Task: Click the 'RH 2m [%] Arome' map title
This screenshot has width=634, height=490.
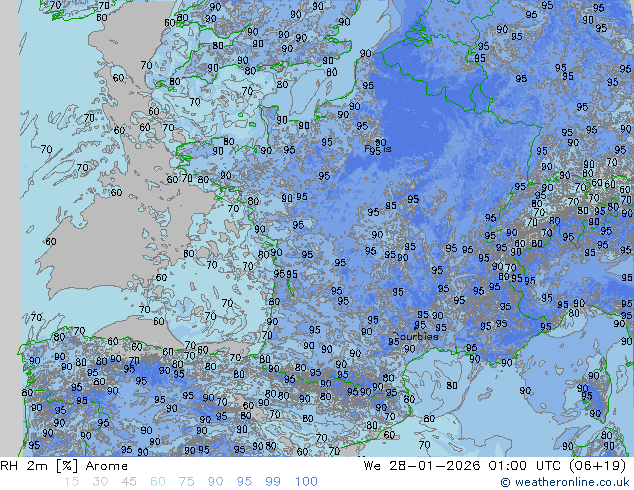Action: [64, 466]
